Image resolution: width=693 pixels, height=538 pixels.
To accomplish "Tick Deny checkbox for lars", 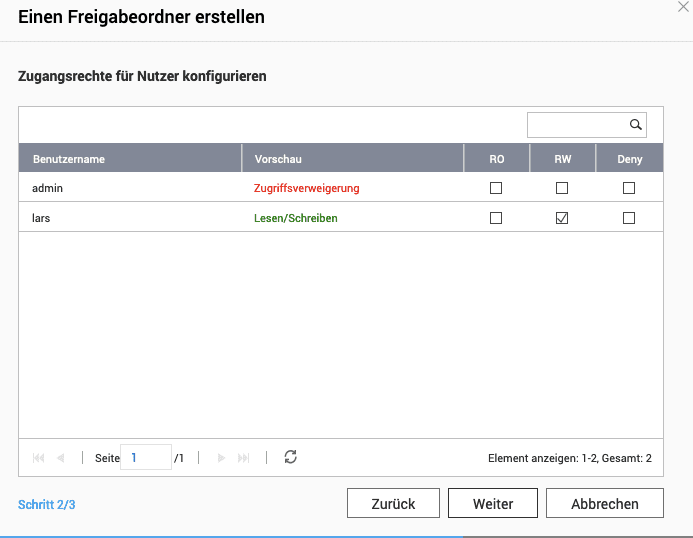I will [x=629, y=218].
